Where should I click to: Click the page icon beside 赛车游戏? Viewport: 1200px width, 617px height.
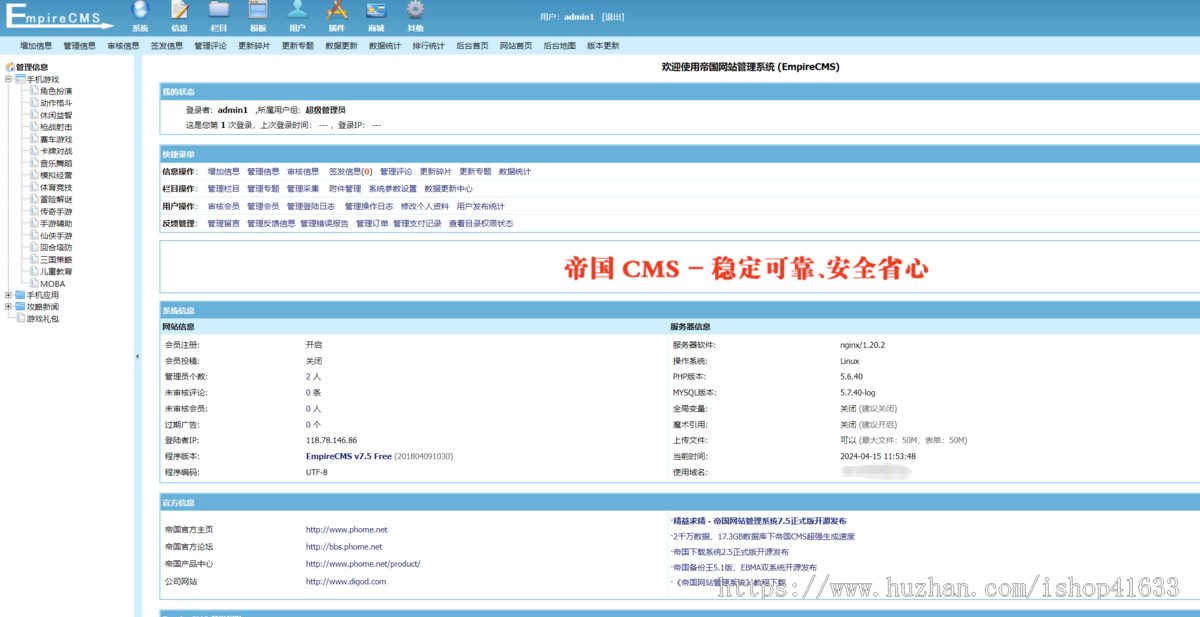[34, 139]
